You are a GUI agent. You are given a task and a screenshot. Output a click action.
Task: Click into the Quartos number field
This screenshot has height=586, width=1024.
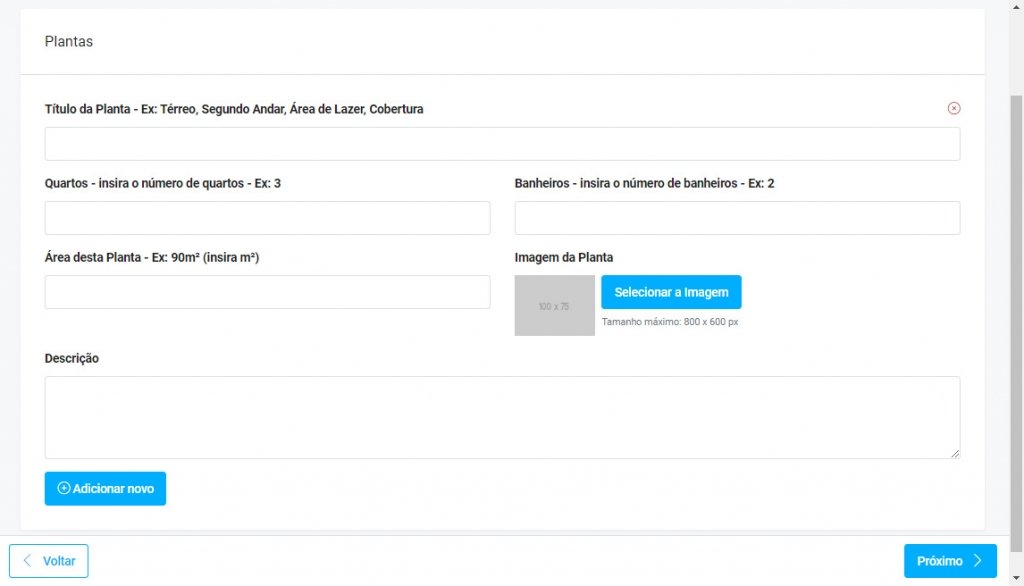click(267, 218)
